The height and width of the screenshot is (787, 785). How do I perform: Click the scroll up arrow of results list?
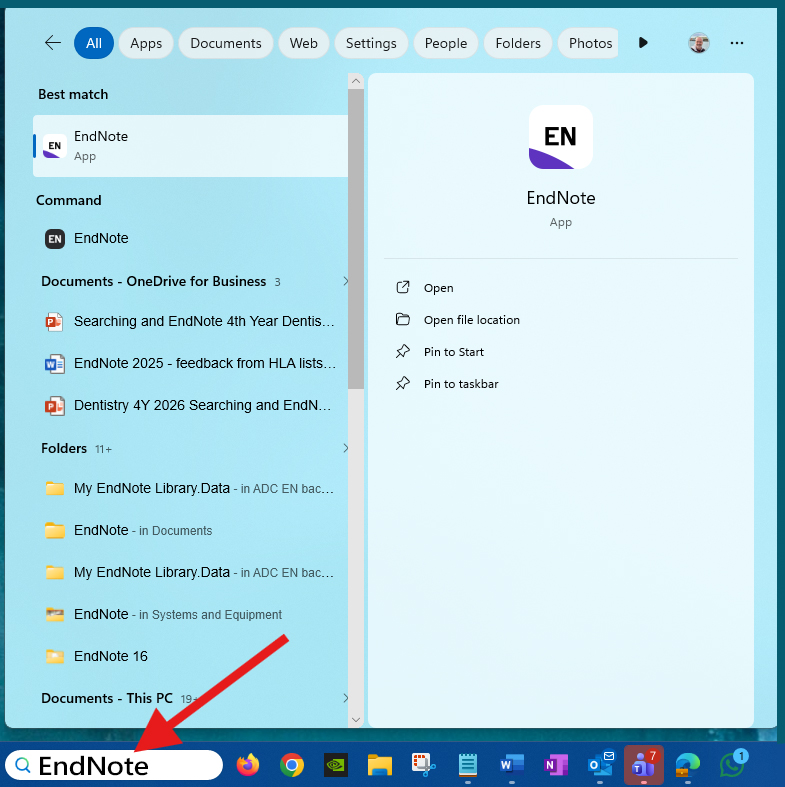[x=356, y=81]
